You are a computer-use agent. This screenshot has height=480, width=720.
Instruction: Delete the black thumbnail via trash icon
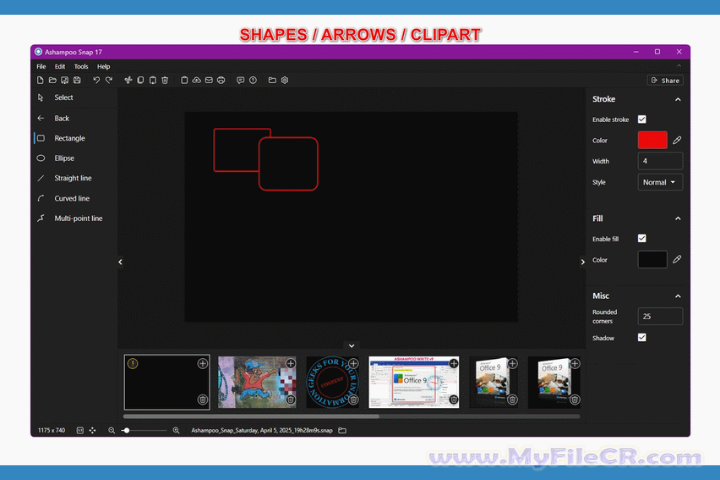tap(202, 400)
